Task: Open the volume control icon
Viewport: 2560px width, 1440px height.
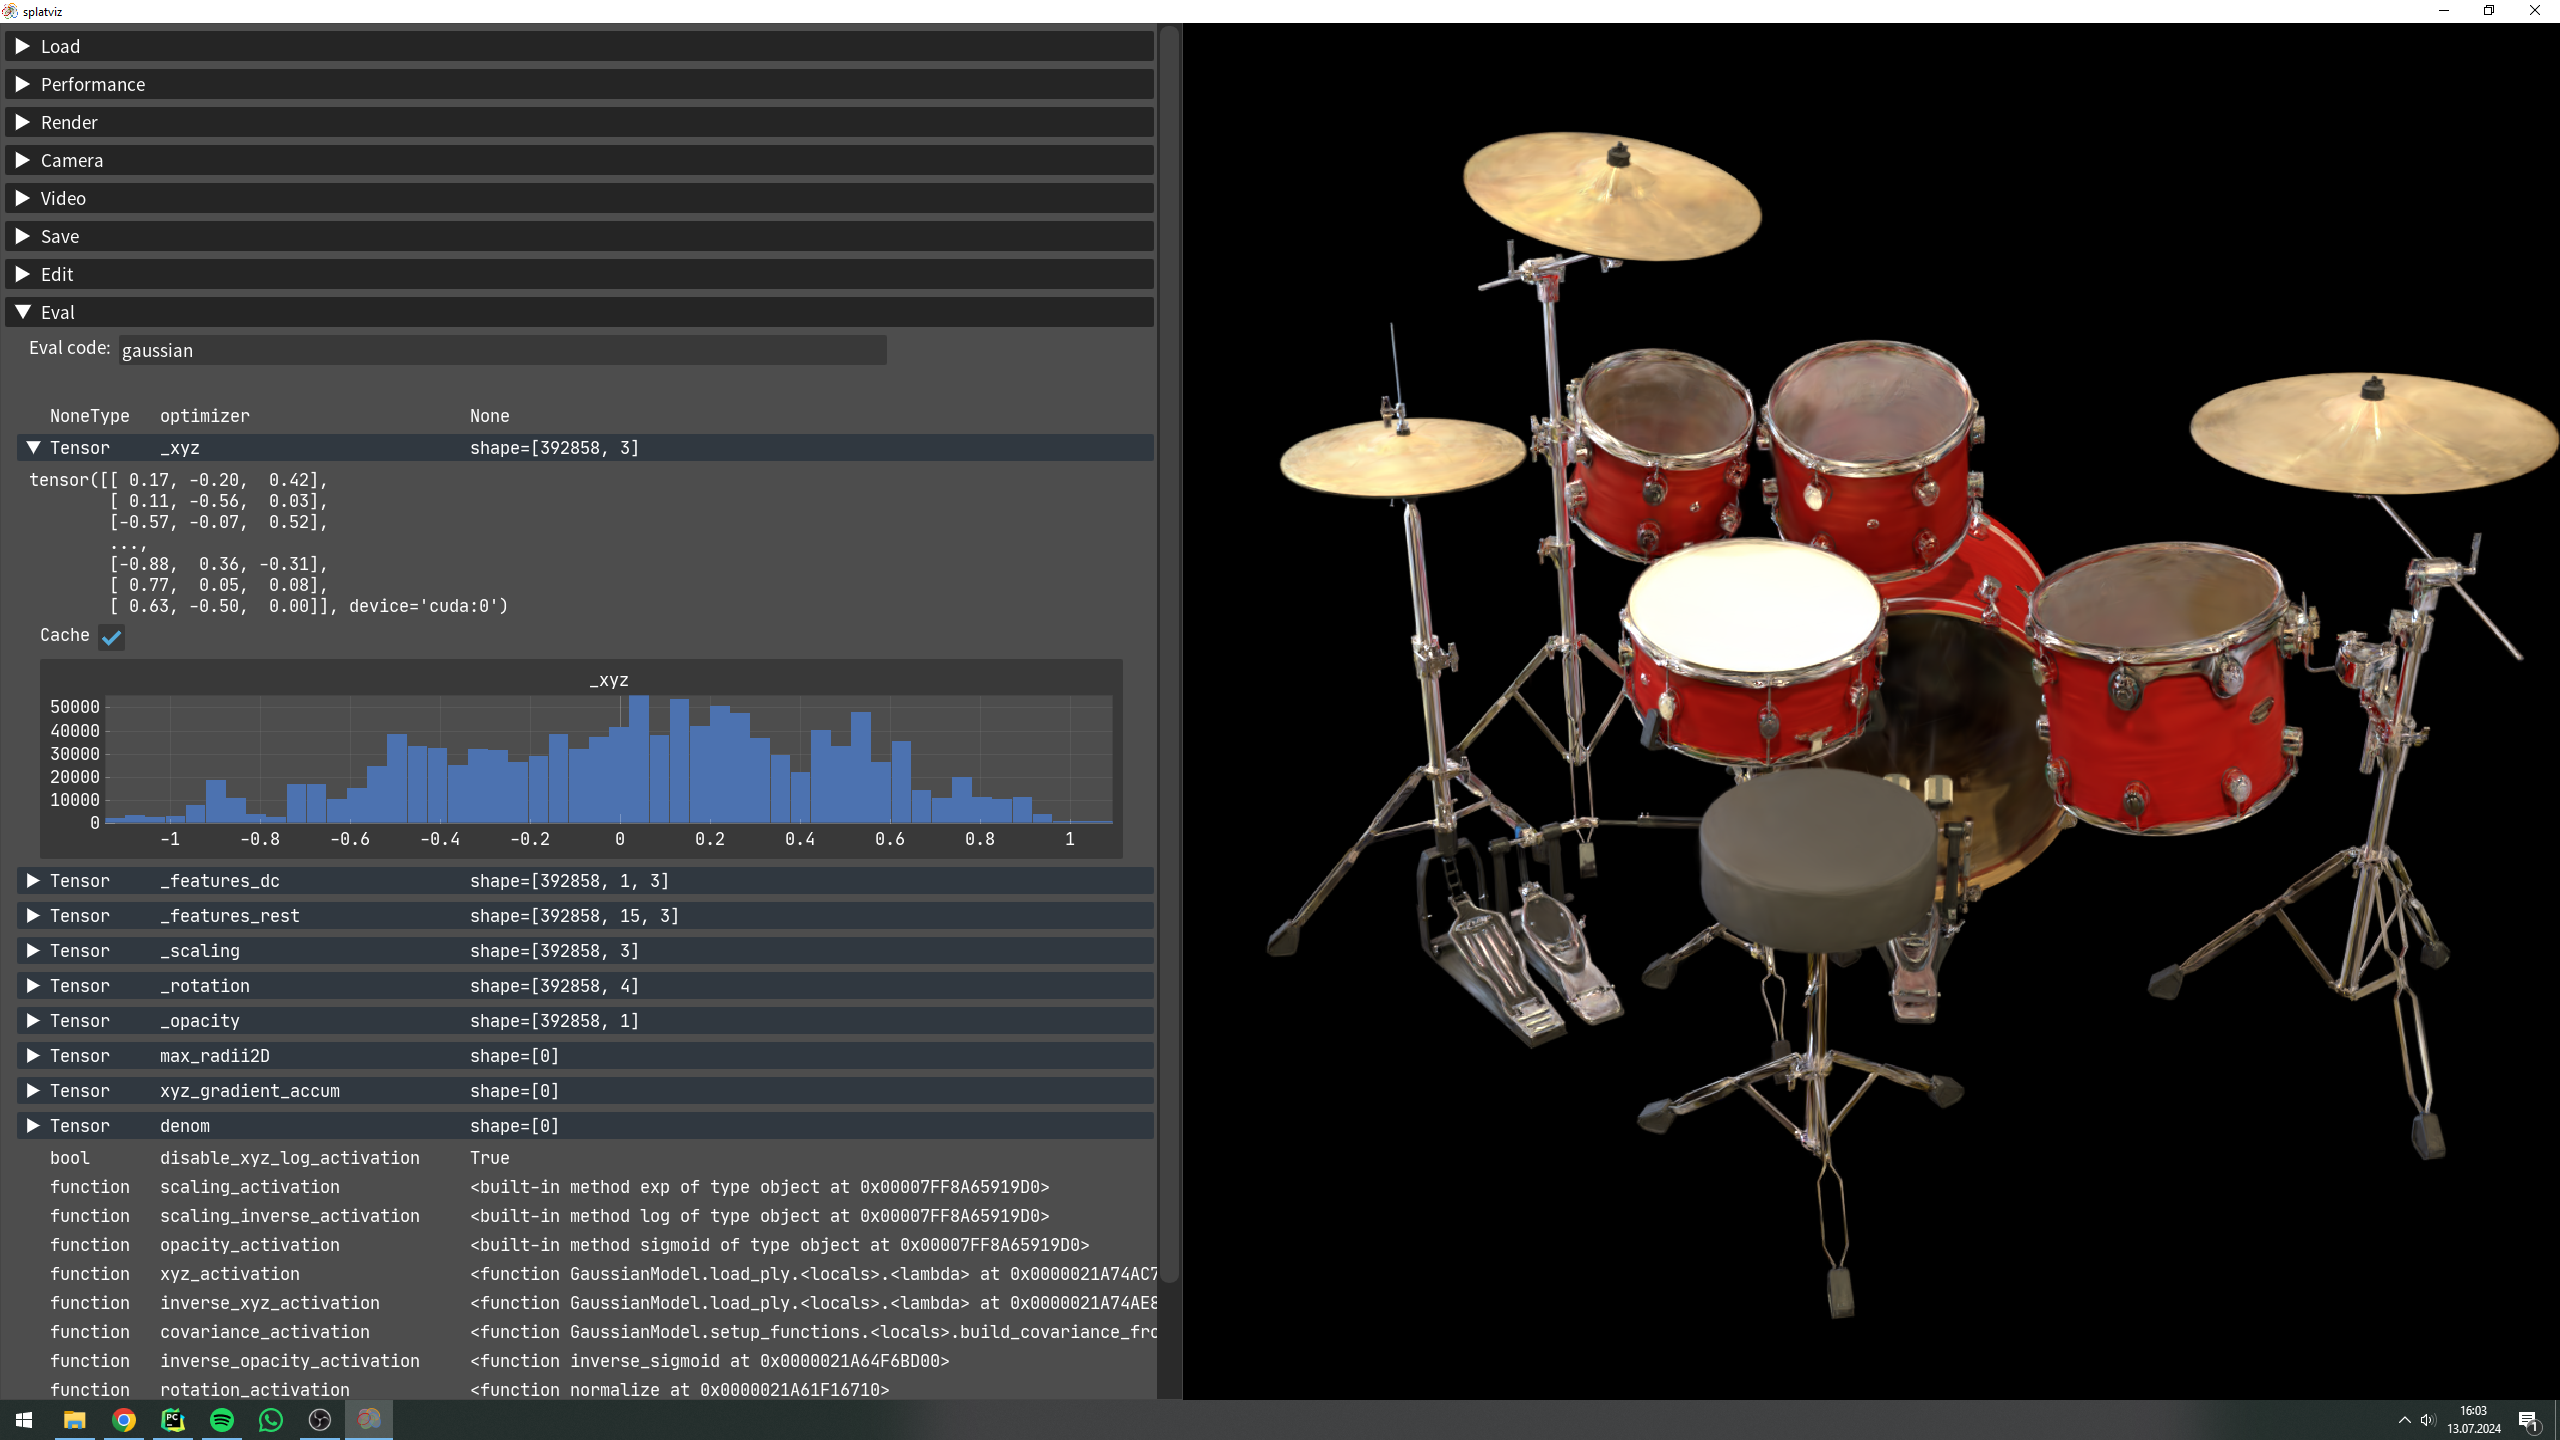Action: click(2427, 1420)
